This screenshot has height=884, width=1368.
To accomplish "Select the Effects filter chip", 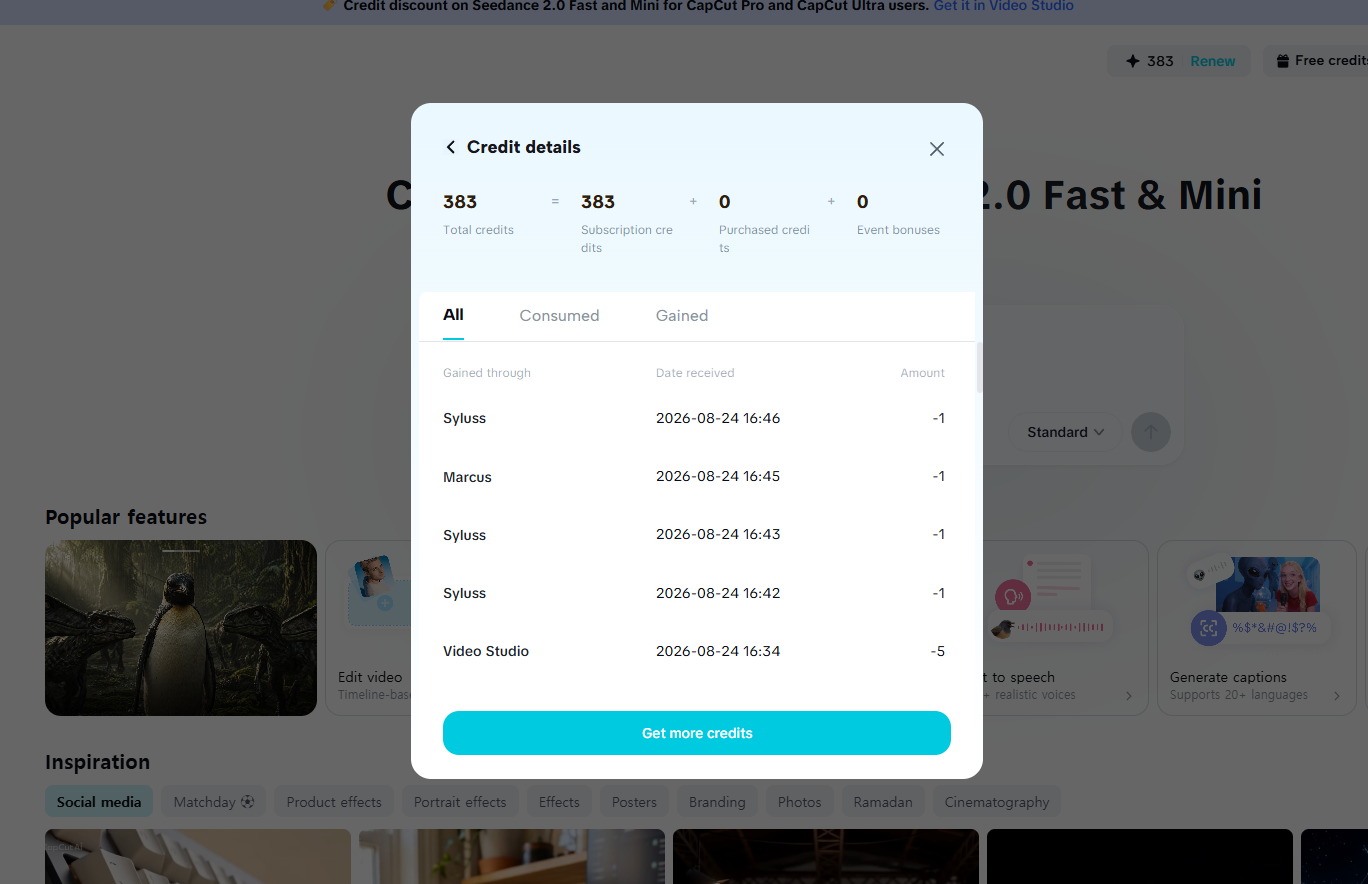I will (x=559, y=802).
